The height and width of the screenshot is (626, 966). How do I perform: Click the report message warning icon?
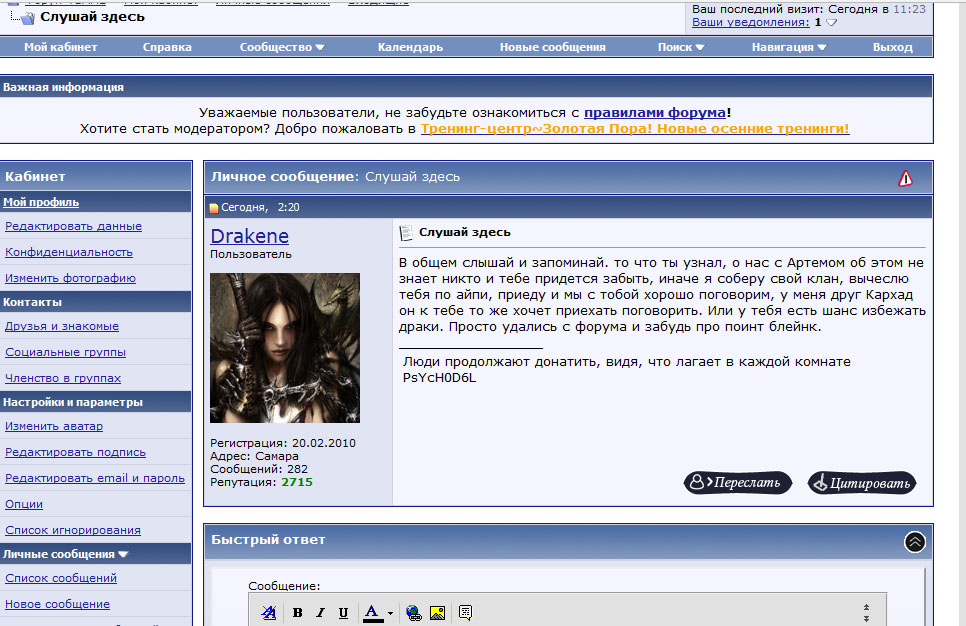tap(905, 178)
